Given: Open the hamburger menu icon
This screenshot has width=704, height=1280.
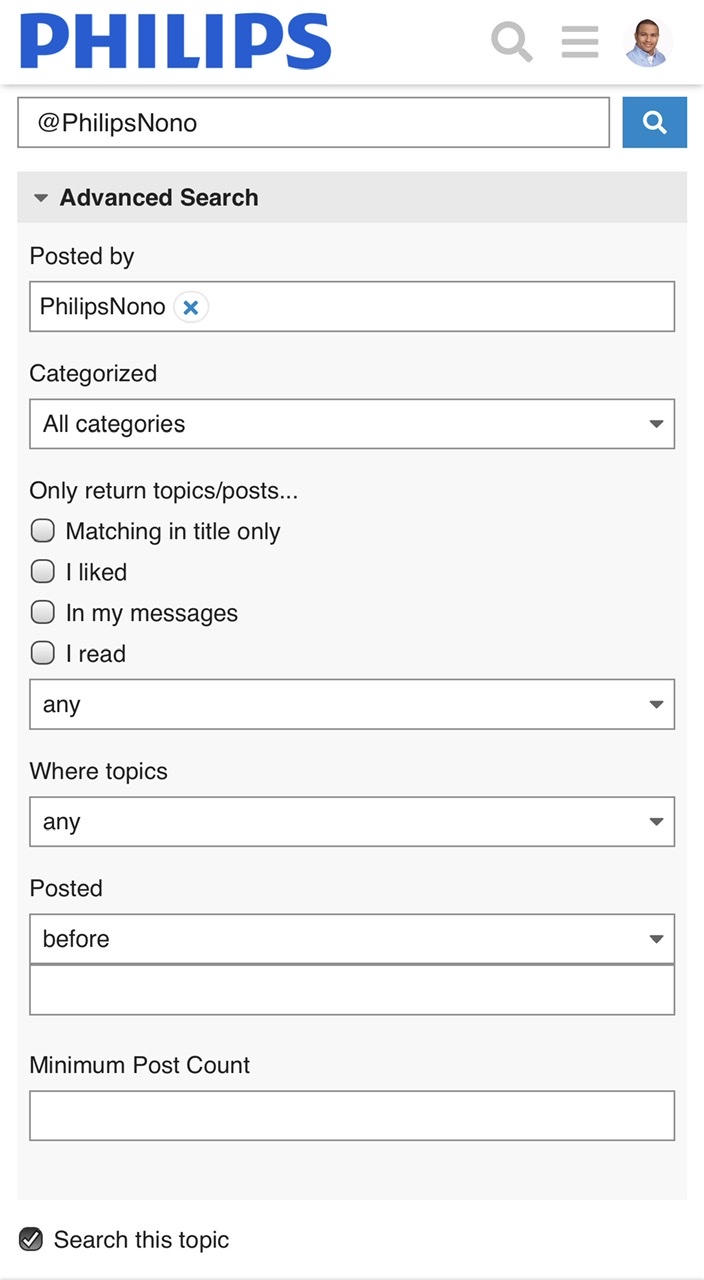Looking at the screenshot, I should tap(580, 42).
